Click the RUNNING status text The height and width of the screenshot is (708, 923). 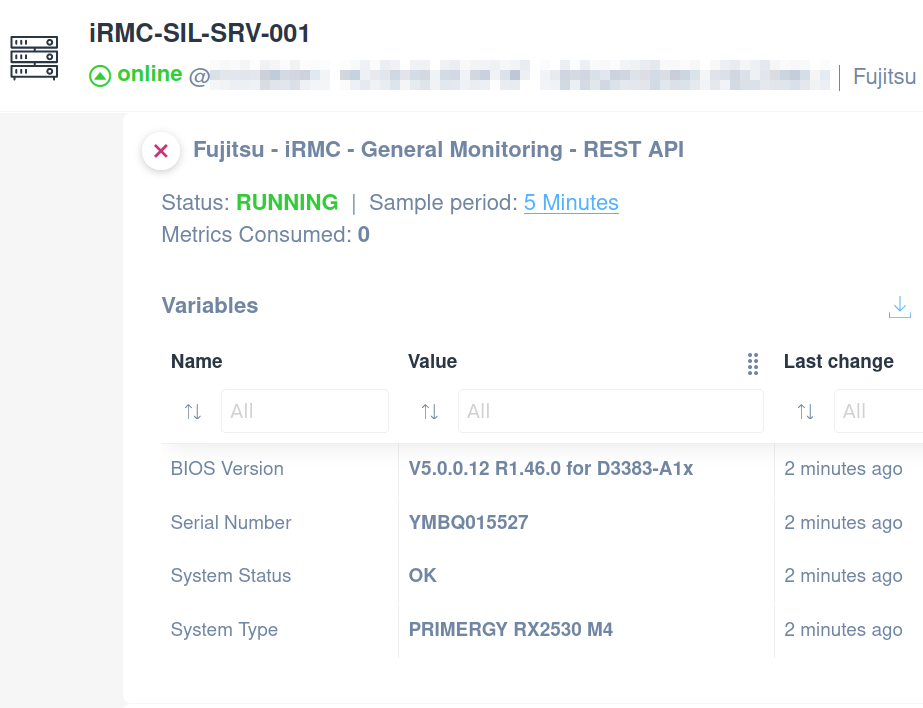click(x=287, y=202)
